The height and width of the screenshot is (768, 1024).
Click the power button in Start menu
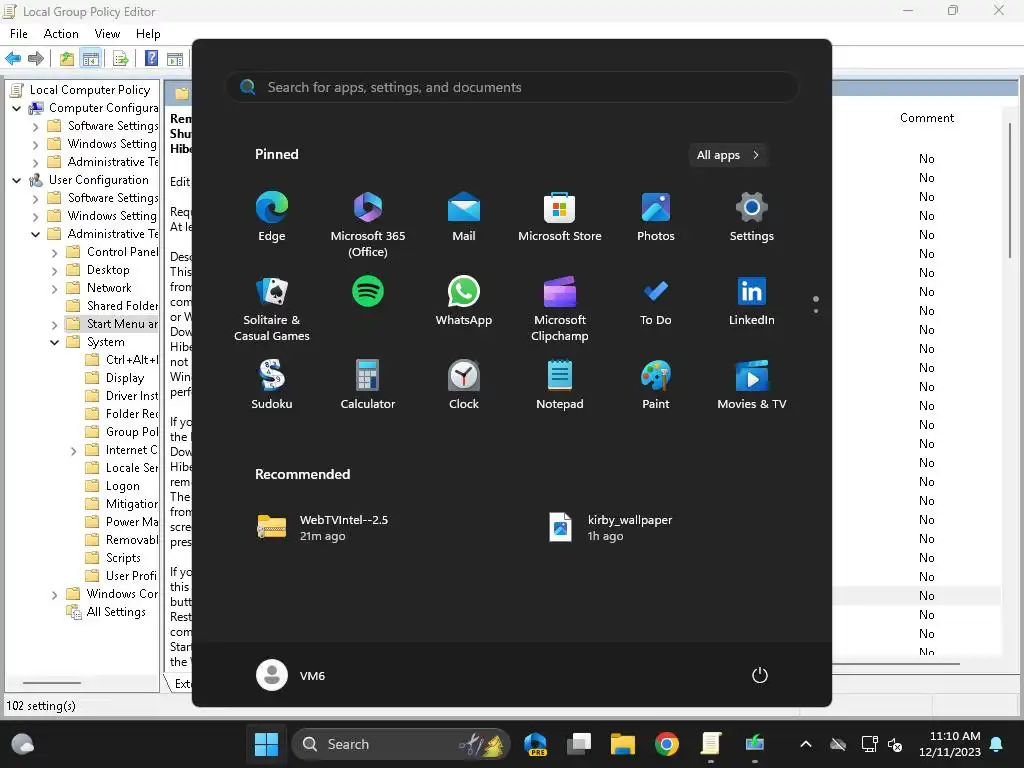click(x=760, y=675)
